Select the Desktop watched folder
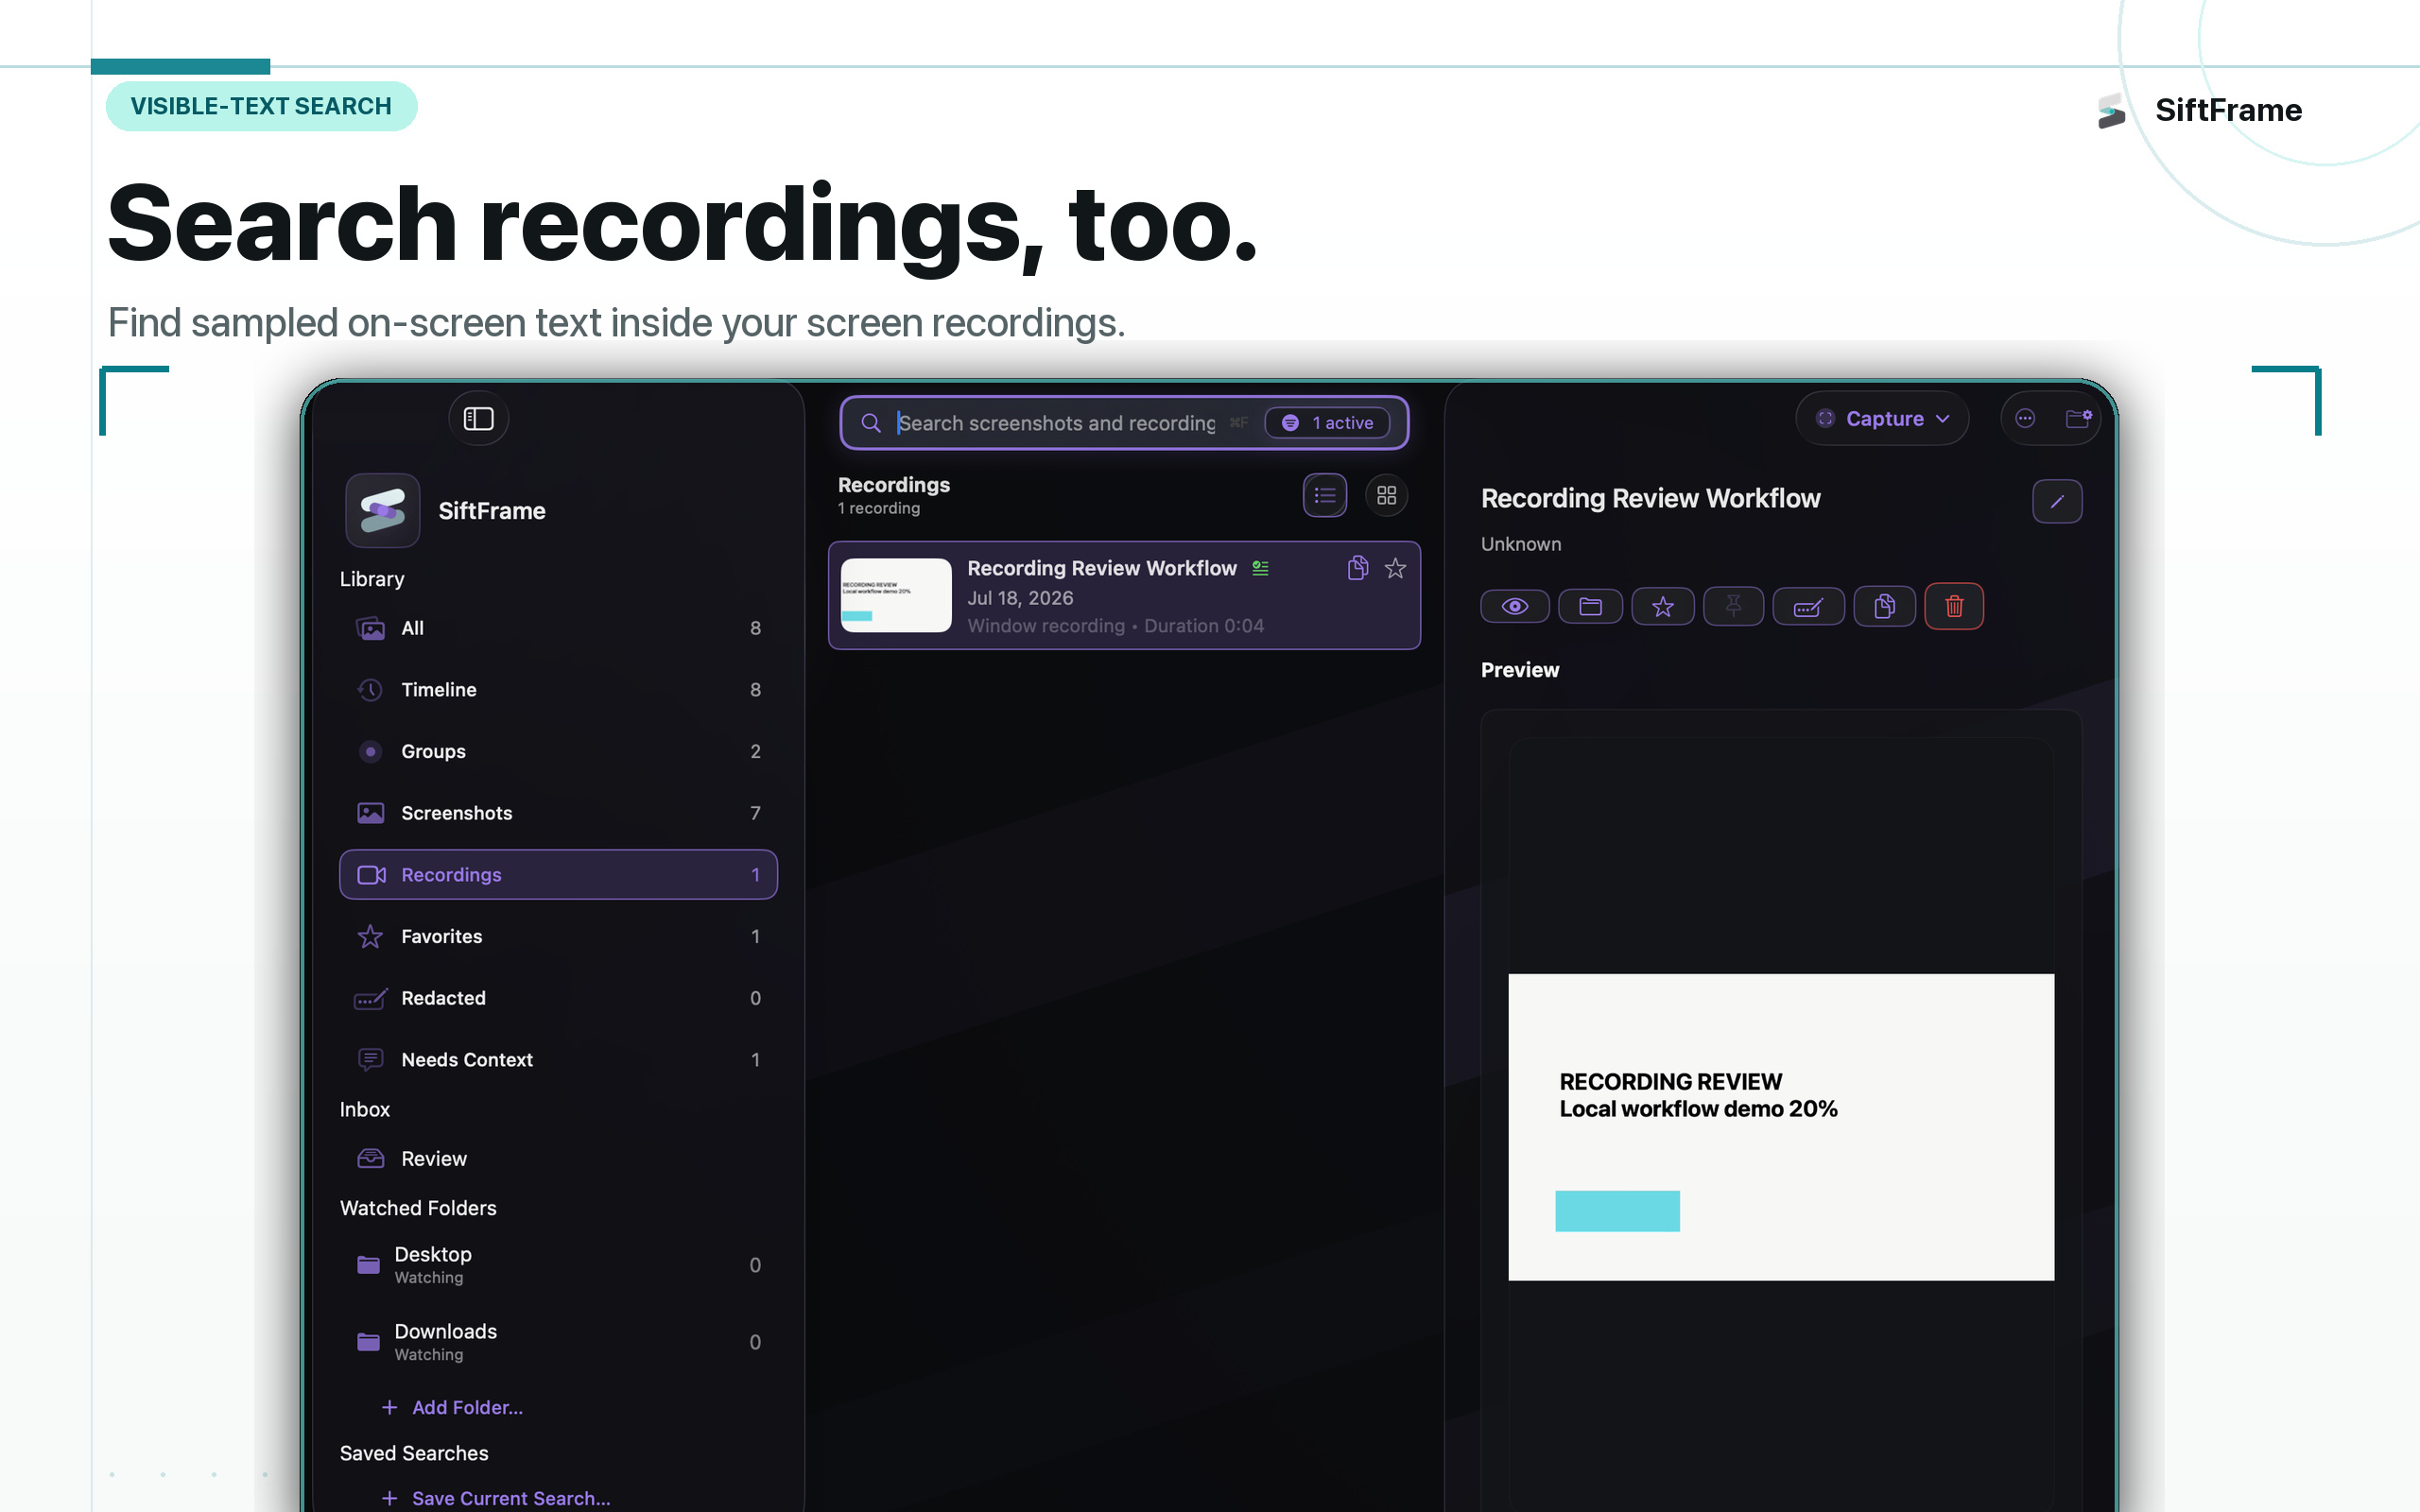Screen dimensions: 2420x1512 coord(558,1265)
